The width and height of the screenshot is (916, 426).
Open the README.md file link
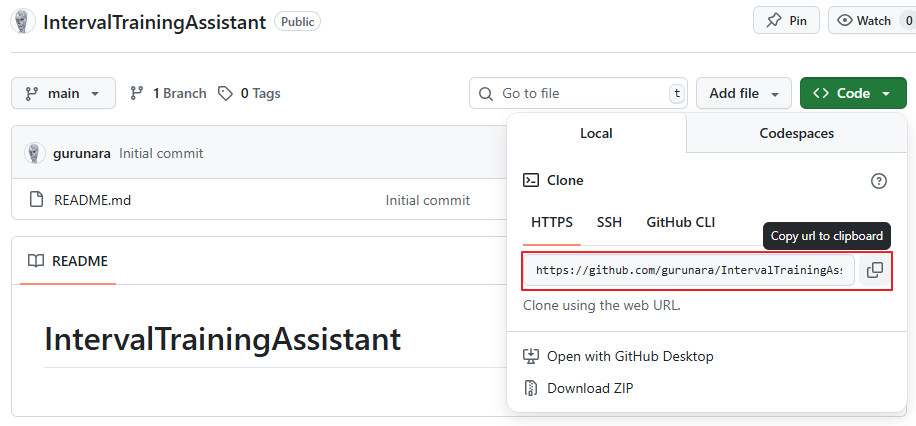pos(92,200)
